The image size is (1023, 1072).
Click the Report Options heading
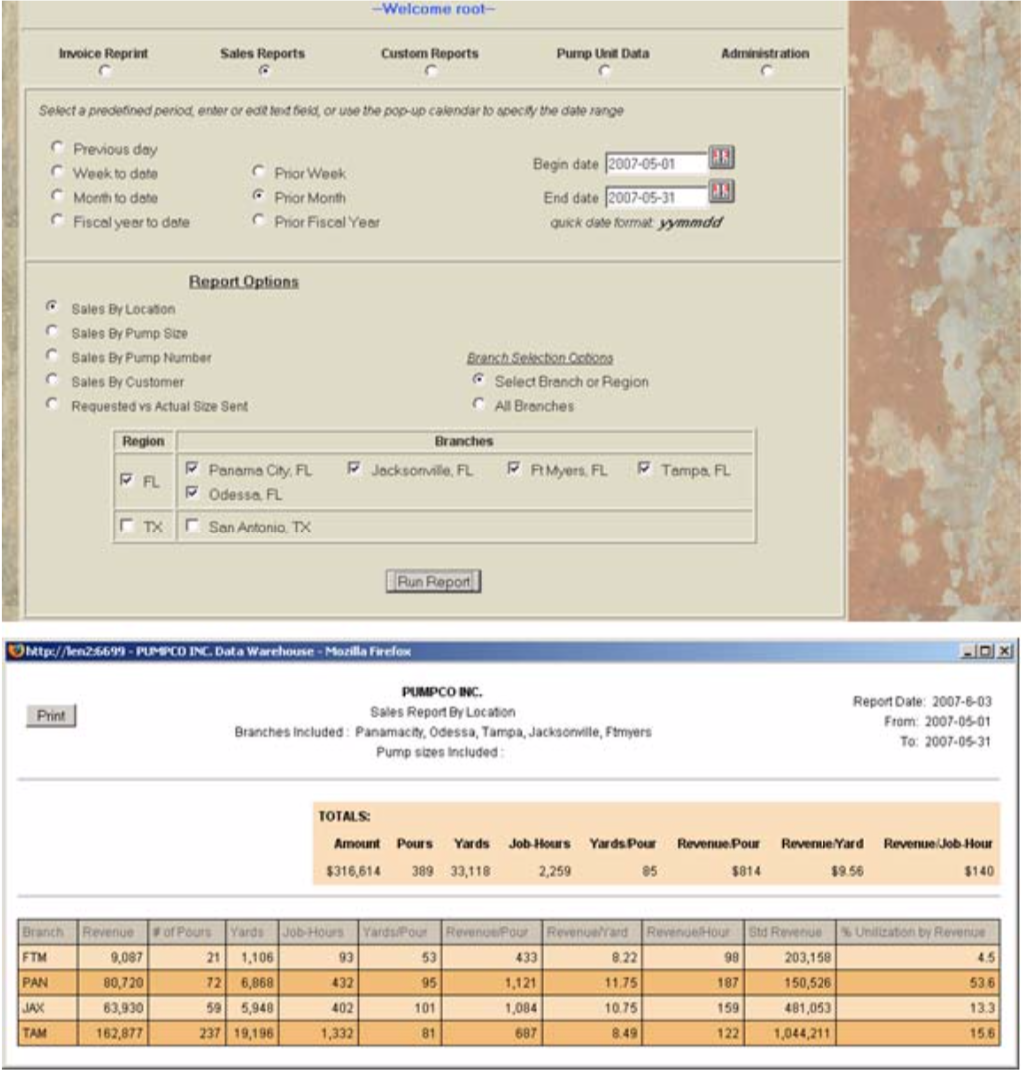[x=243, y=282]
